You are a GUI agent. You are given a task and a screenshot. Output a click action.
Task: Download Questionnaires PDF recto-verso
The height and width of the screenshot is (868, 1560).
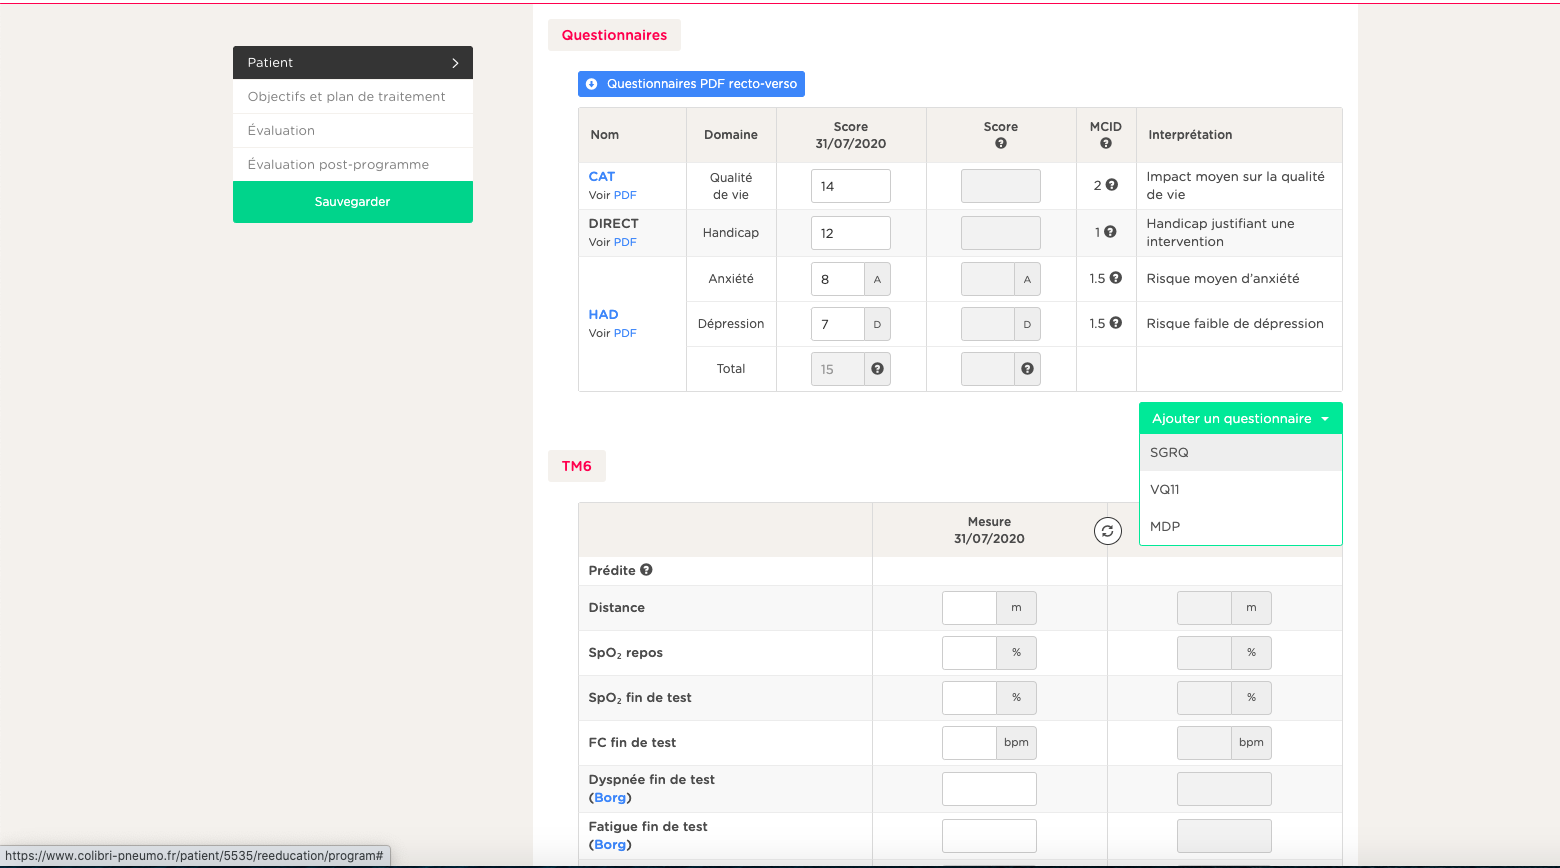(x=691, y=84)
